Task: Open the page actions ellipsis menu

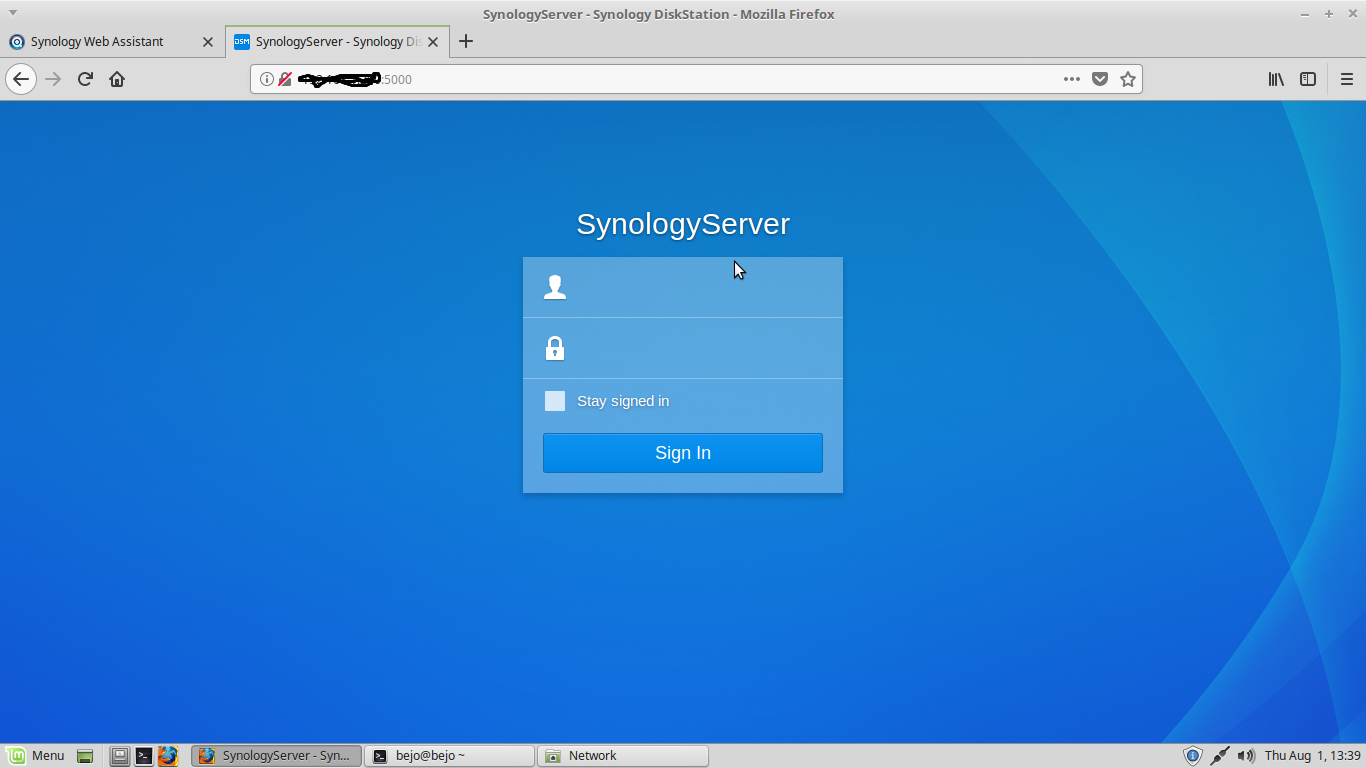Action: click(1071, 79)
